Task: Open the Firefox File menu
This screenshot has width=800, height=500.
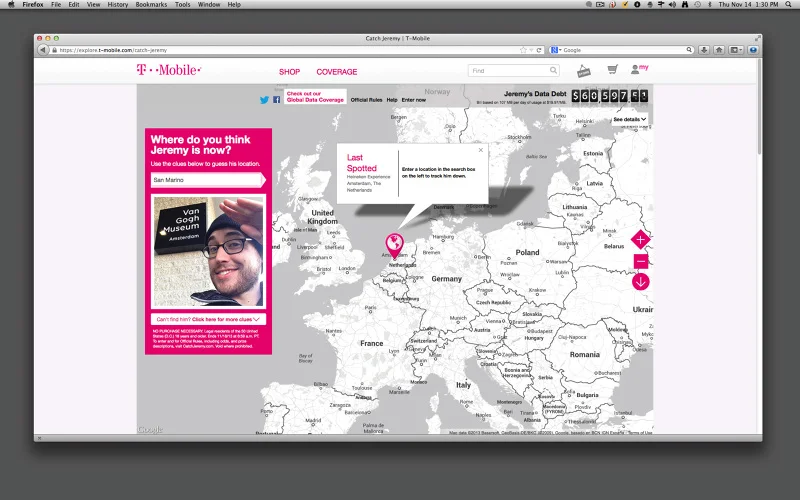Action: (56, 5)
